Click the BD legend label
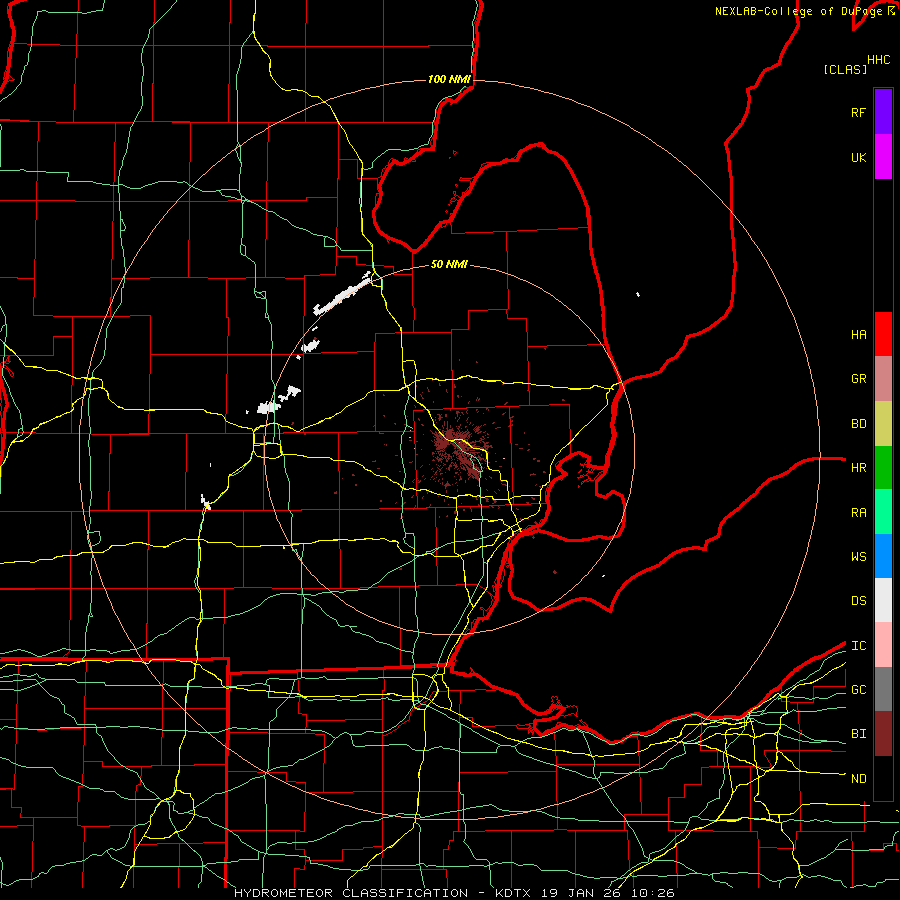Viewport: 900px width, 900px height. tap(858, 424)
